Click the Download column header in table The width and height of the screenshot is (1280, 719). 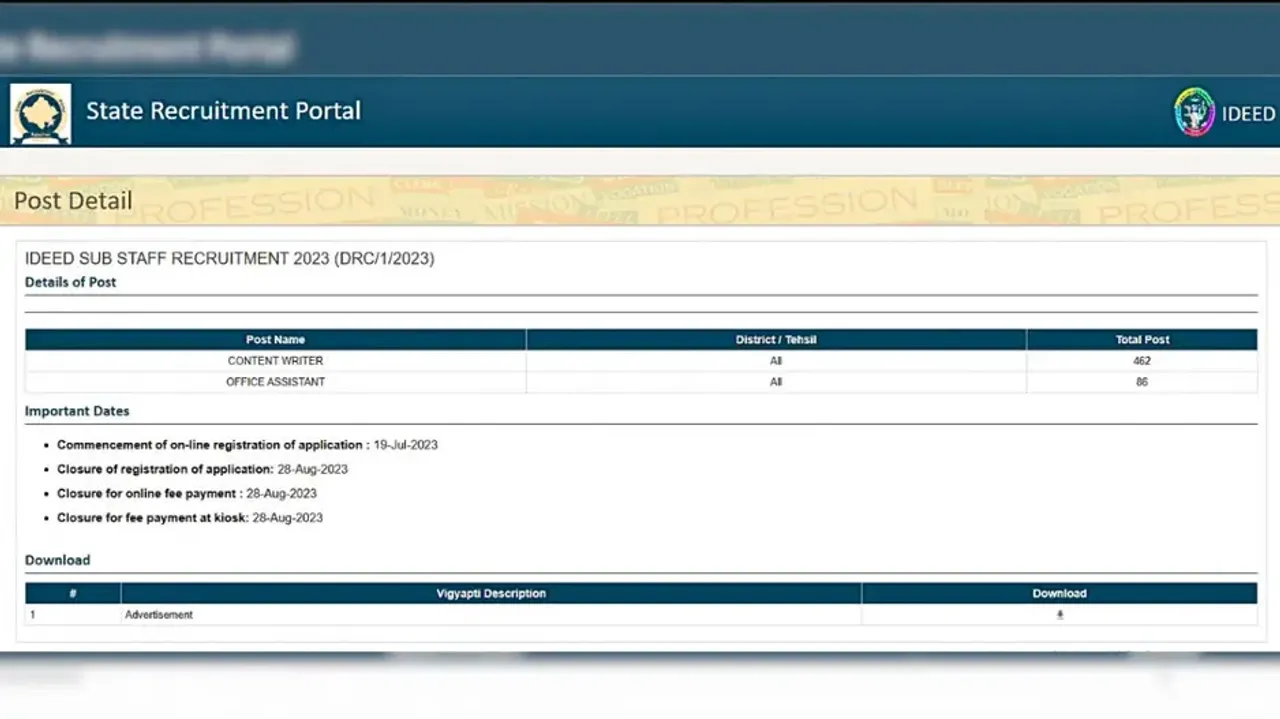coord(1059,594)
